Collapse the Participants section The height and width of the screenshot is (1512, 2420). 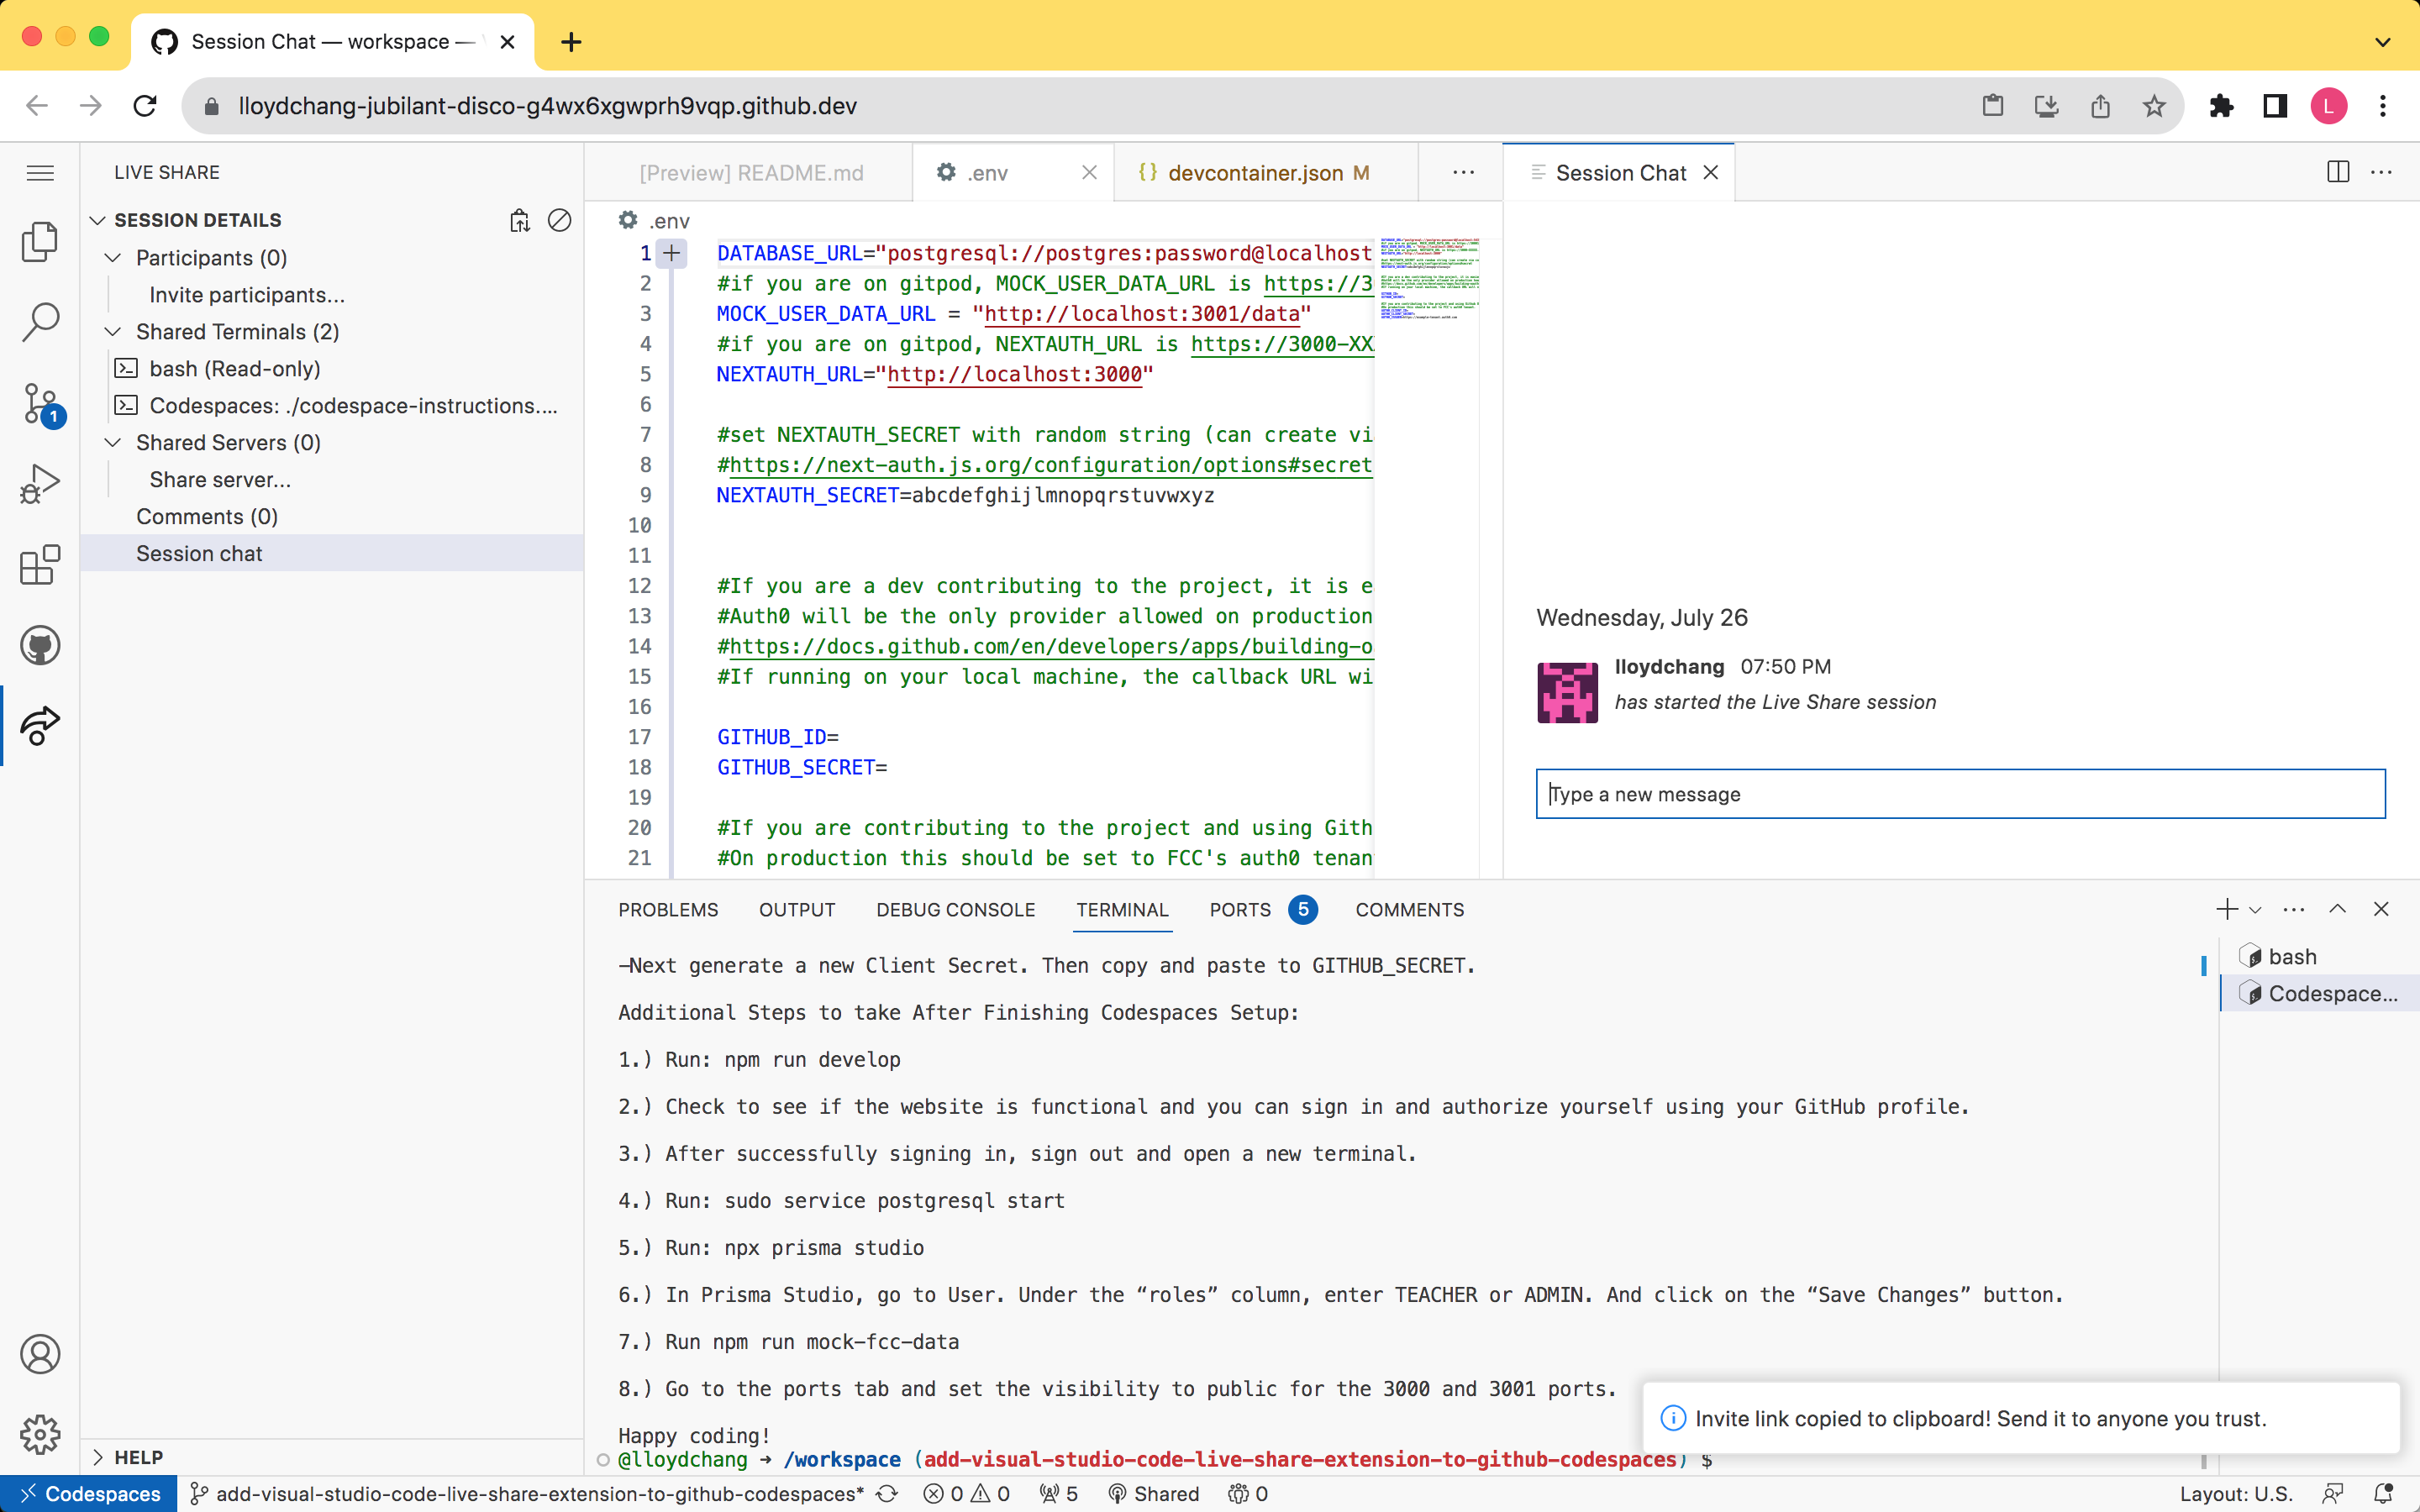[113, 257]
